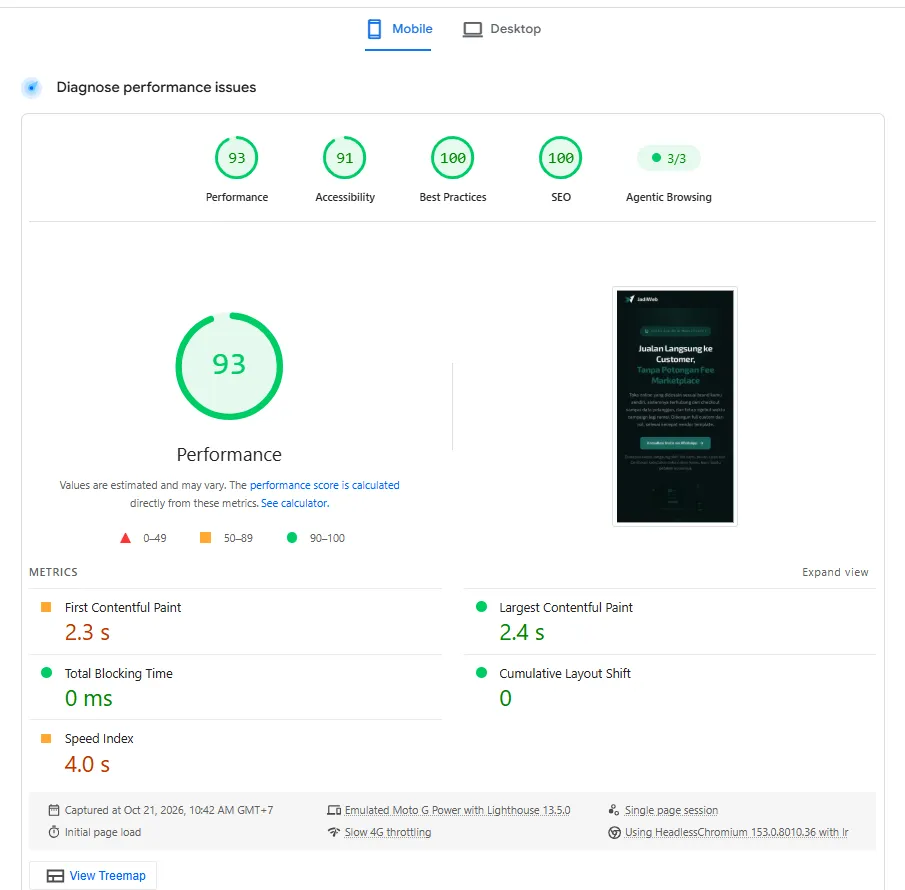Viewport: 905px width, 890px height.
Task: Click the calendar icon beside Captured at
Action: click(x=54, y=810)
